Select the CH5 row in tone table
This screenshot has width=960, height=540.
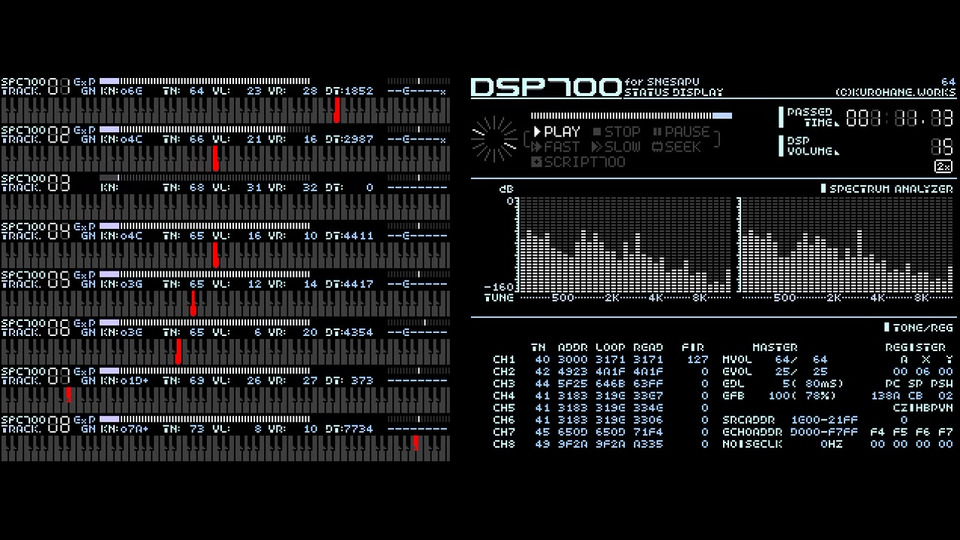pos(601,408)
